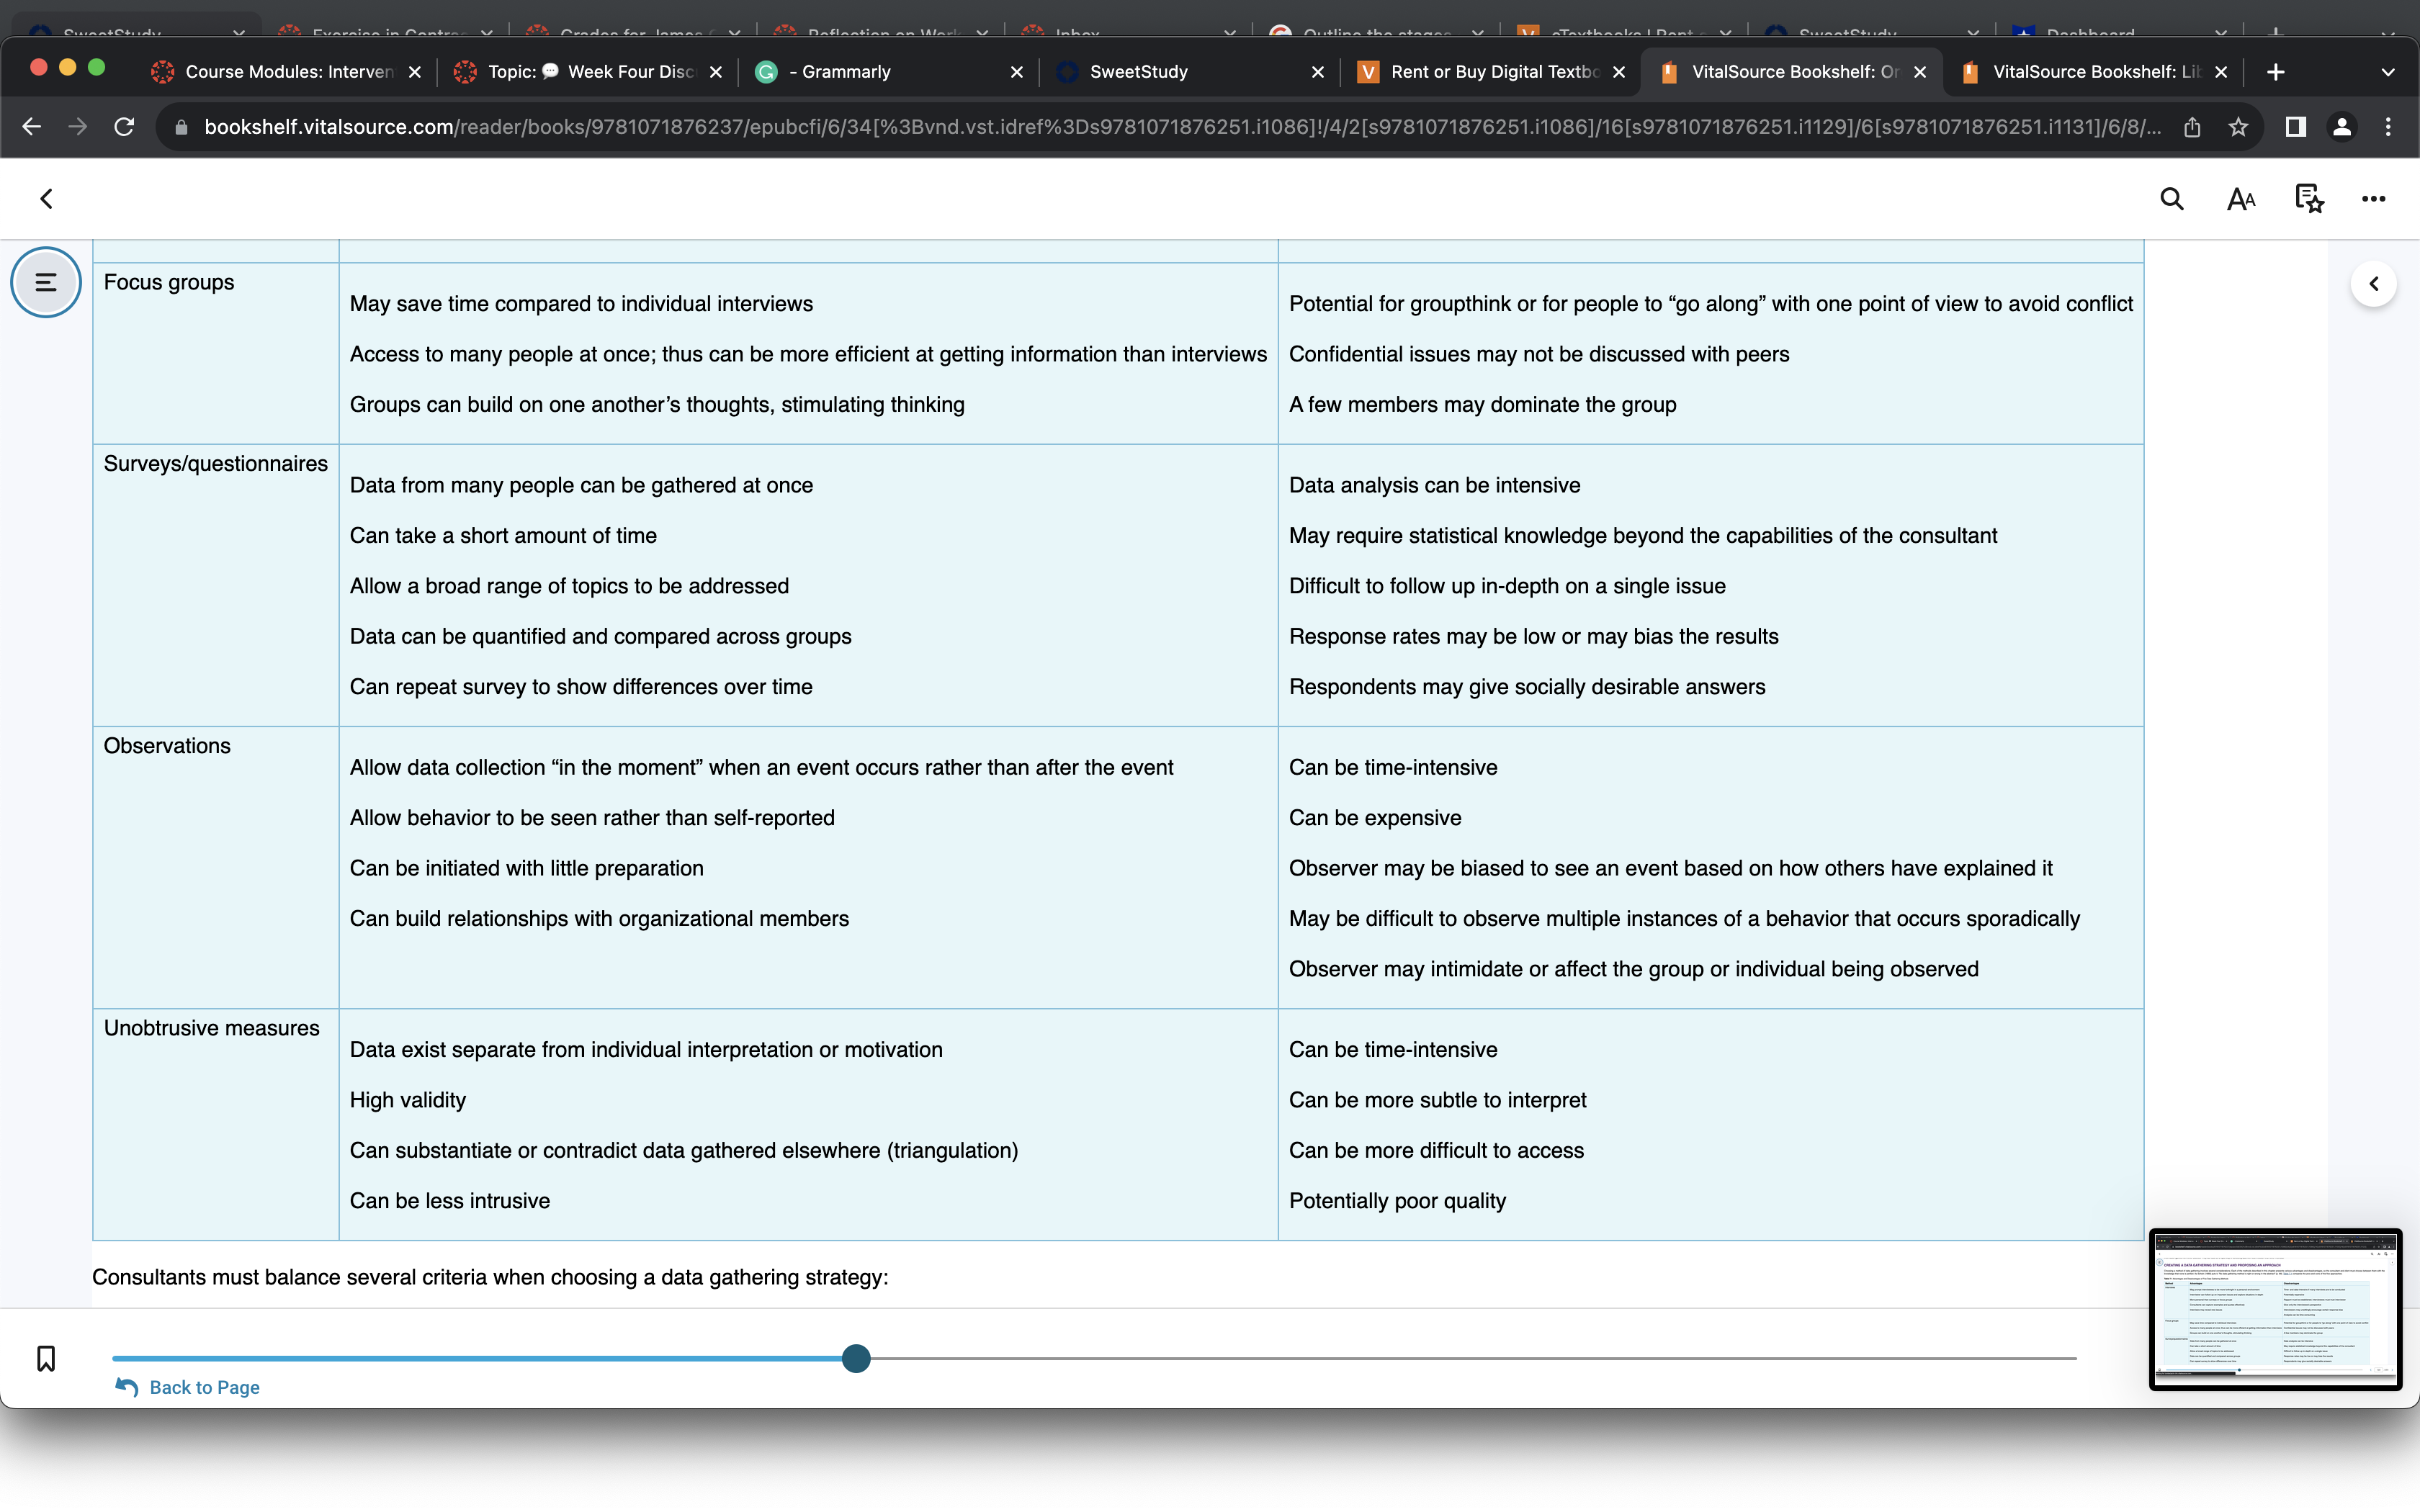The image size is (2420, 1512).
Task: Bookmark this page with bookmark icon
Action: 46,1358
